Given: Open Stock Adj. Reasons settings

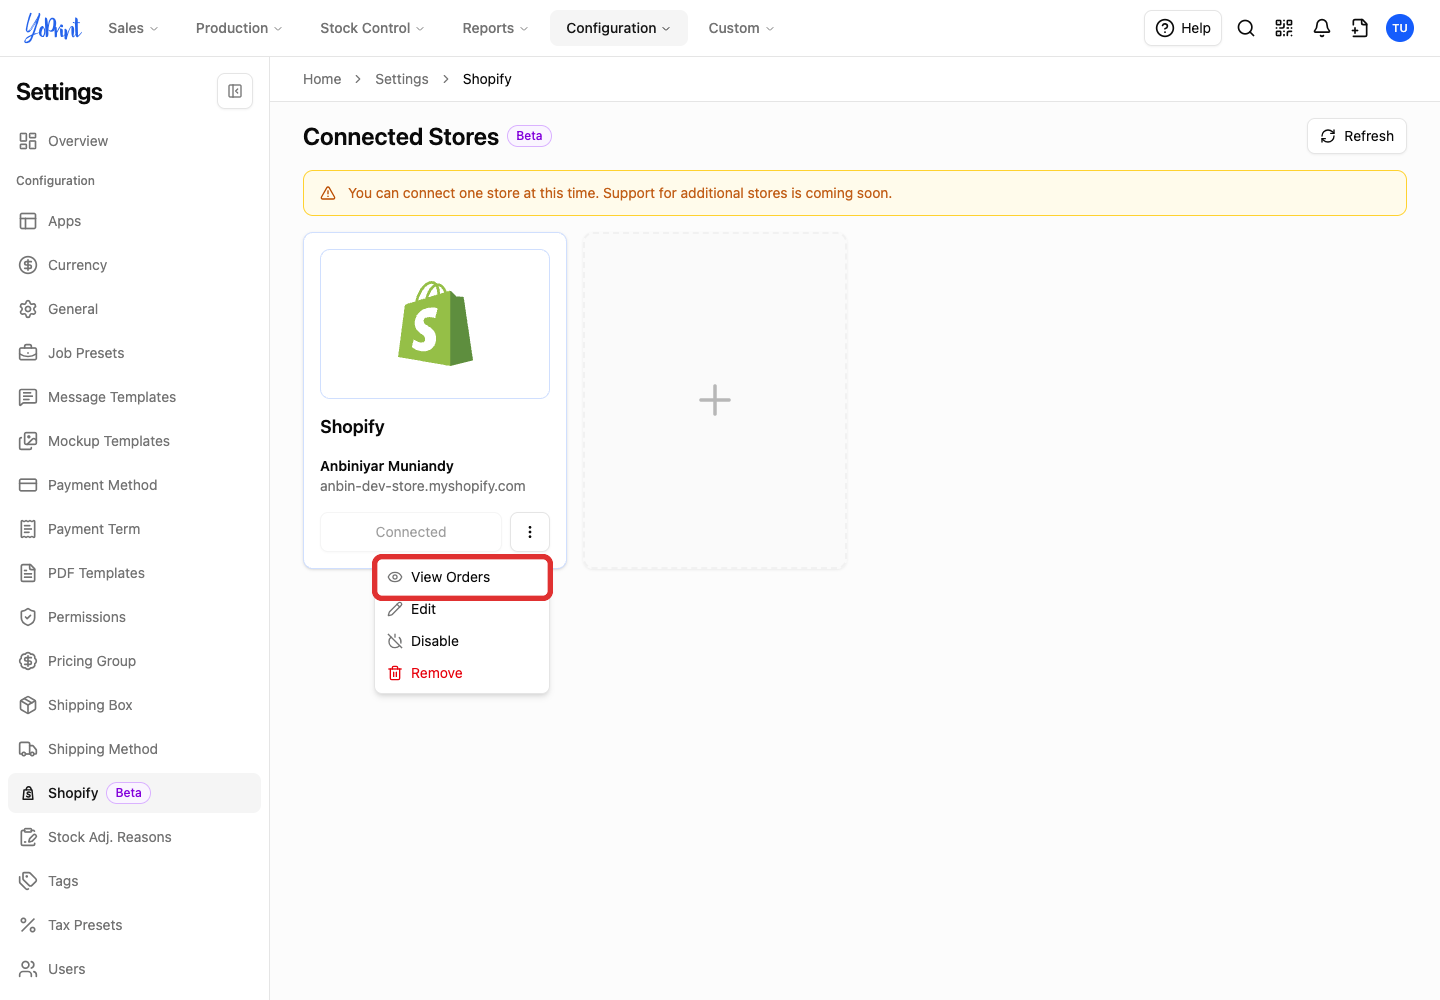Looking at the screenshot, I should point(134,837).
